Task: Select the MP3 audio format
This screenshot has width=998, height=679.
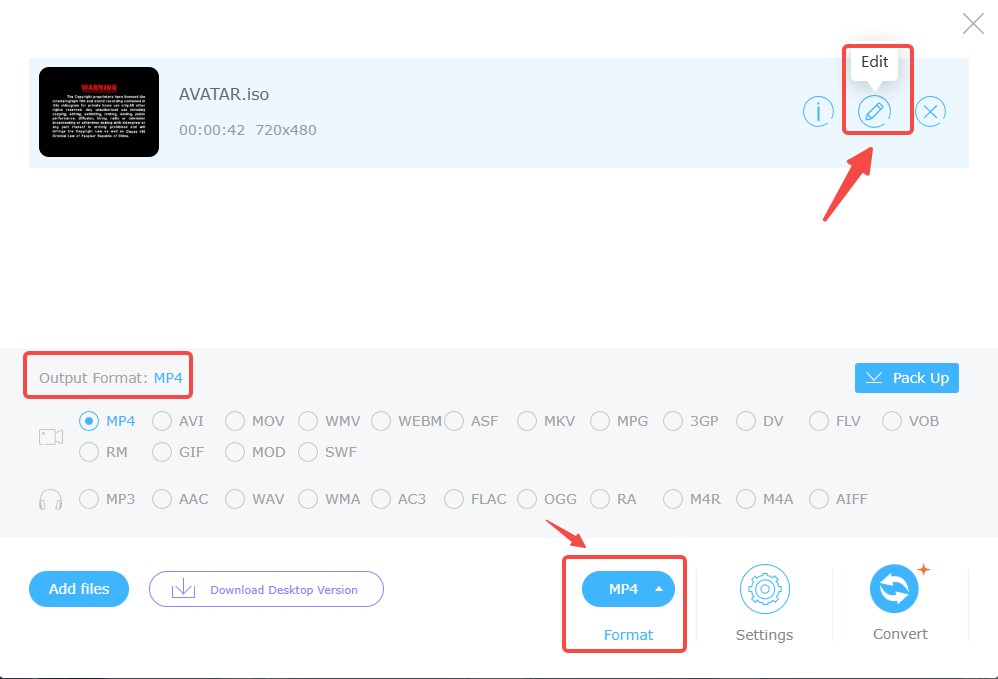Action: [x=89, y=499]
